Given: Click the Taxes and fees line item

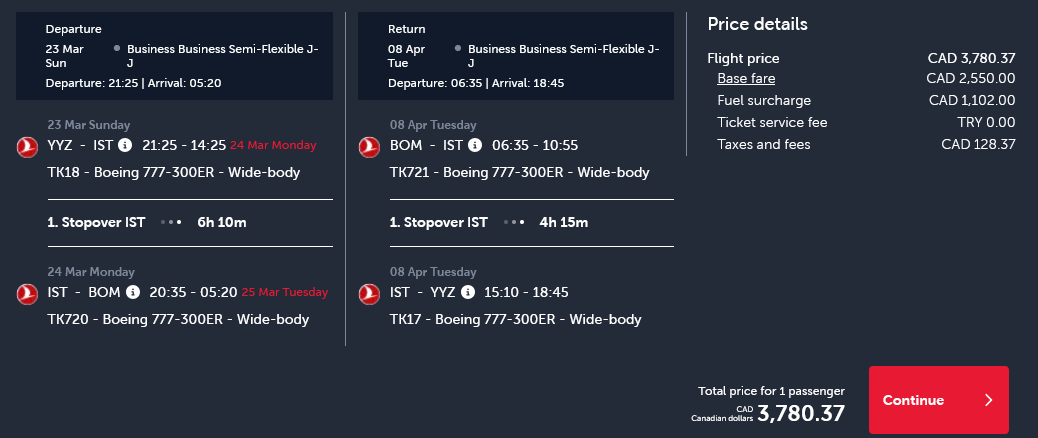Looking at the screenshot, I should [866, 144].
